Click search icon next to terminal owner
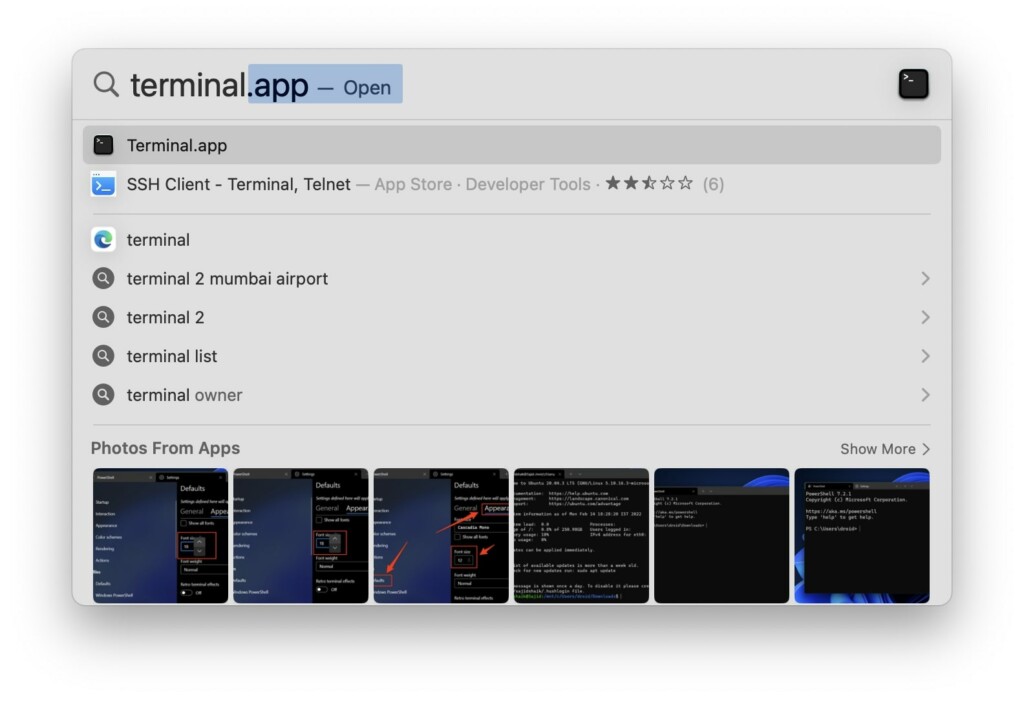This screenshot has height=701, width=1024. (x=104, y=395)
